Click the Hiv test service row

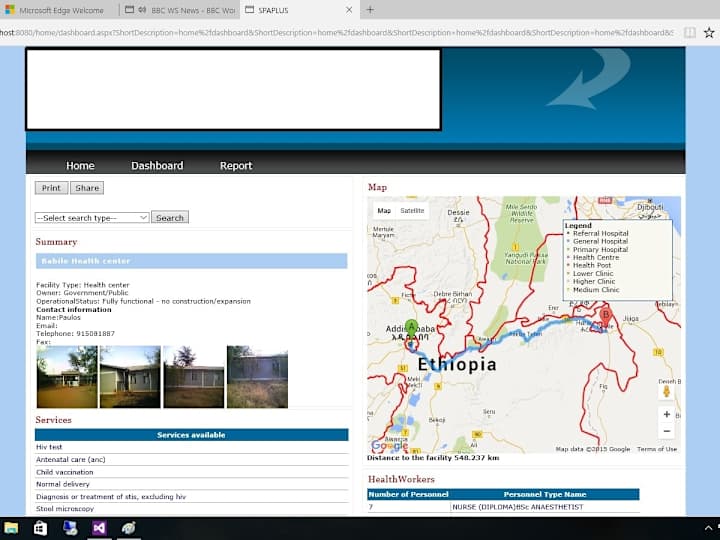tap(191, 447)
